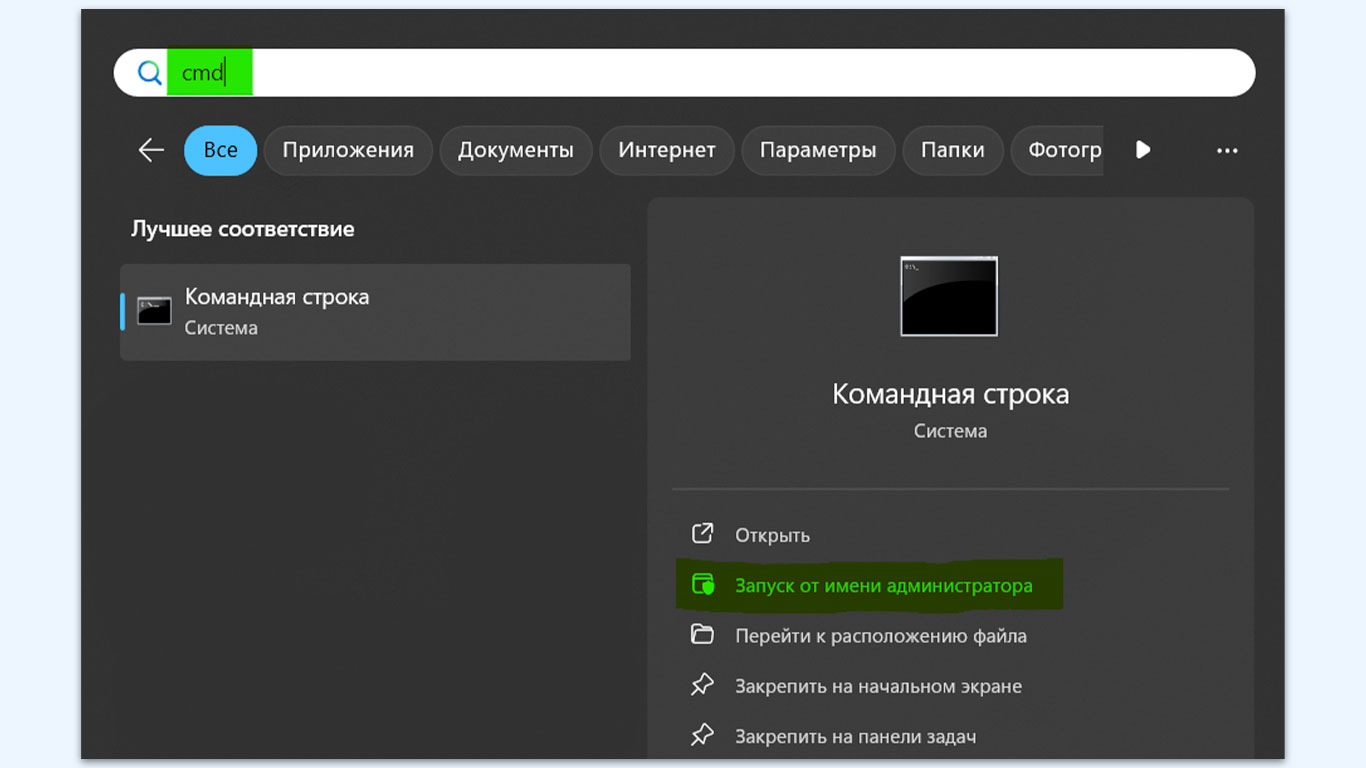The height and width of the screenshot is (768, 1366).
Task: Click the Лучшее соответствие heading
Action: coord(243,229)
